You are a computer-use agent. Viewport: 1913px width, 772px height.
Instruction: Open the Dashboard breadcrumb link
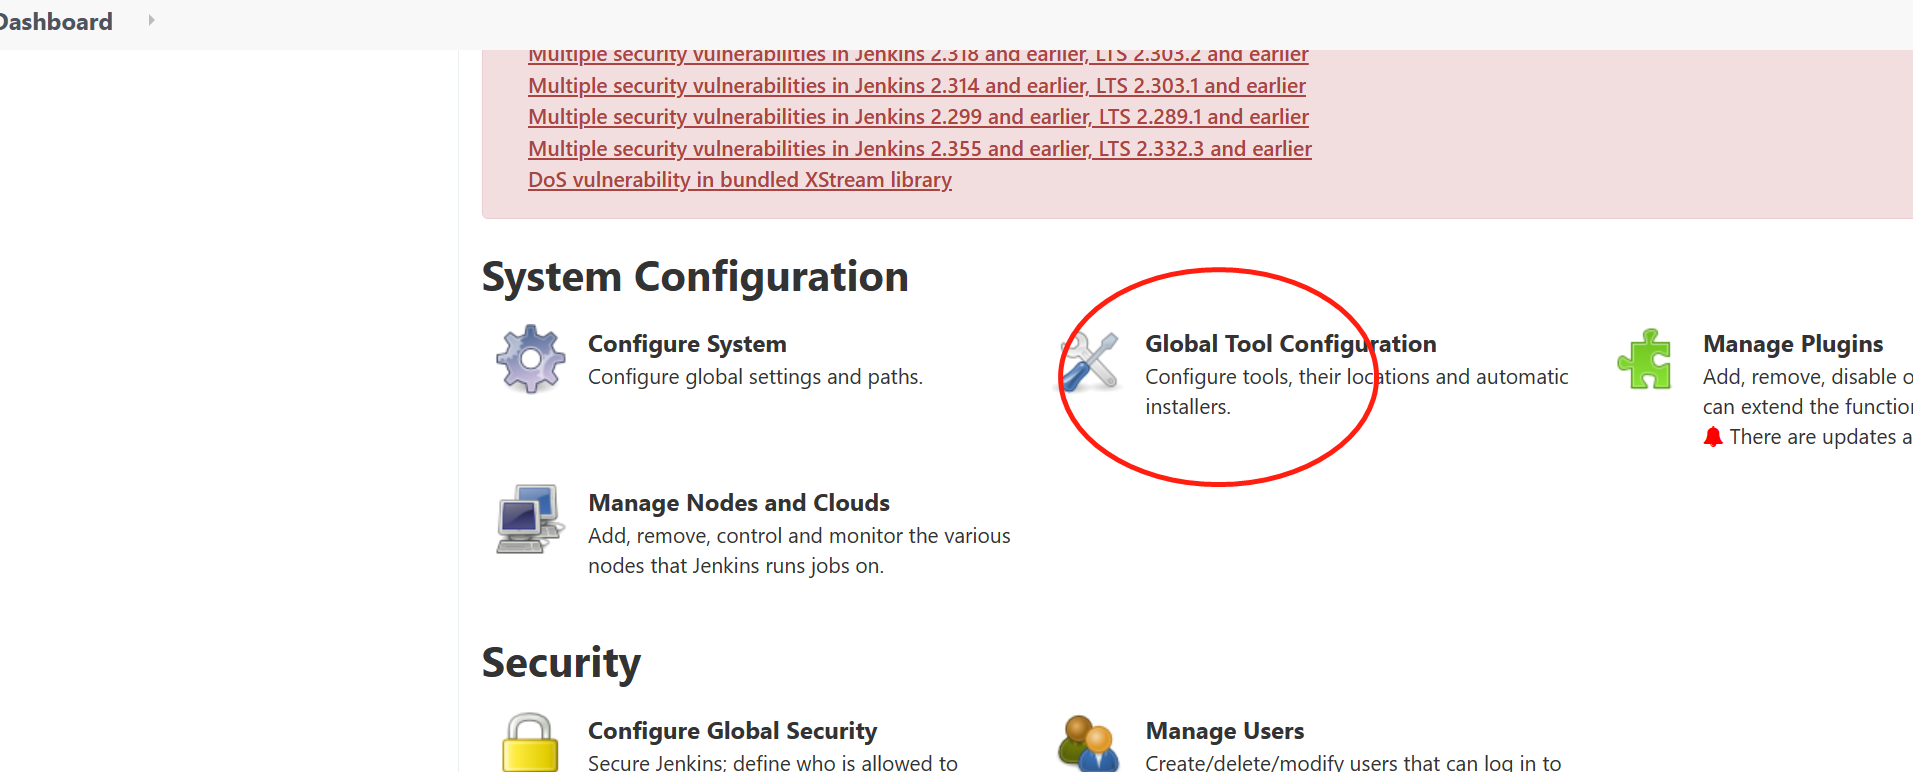pos(56,22)
